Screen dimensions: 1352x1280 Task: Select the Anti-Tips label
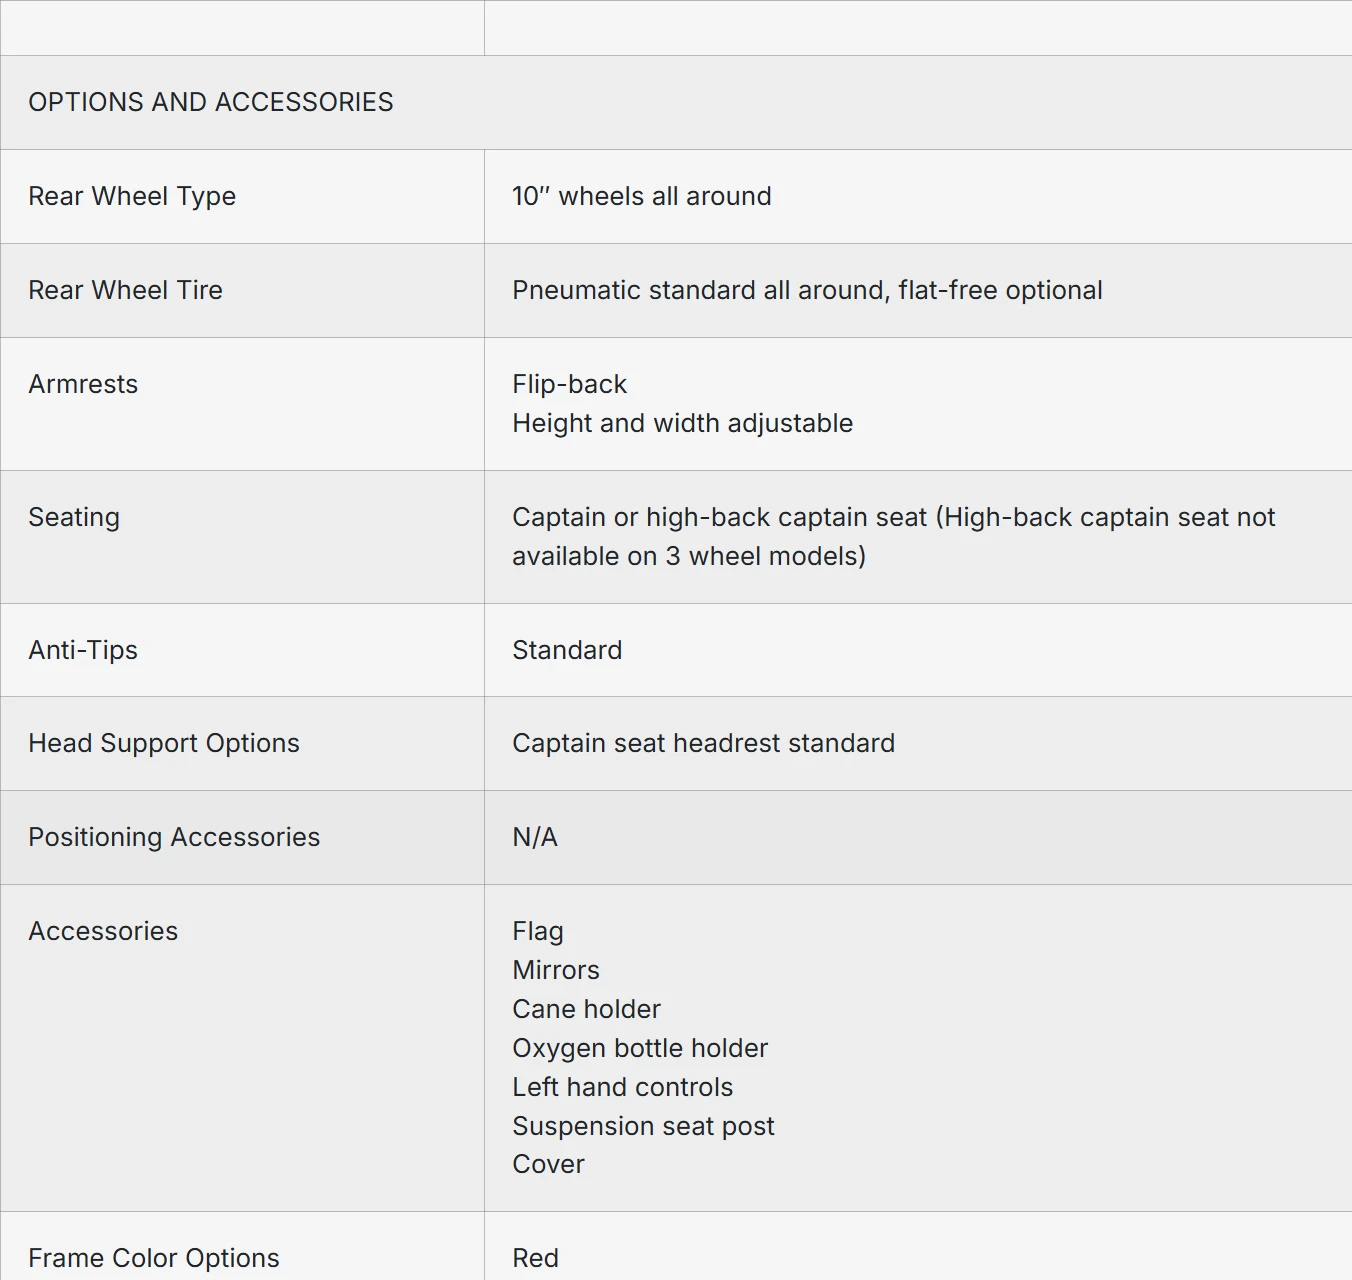[x=83, y=650]
